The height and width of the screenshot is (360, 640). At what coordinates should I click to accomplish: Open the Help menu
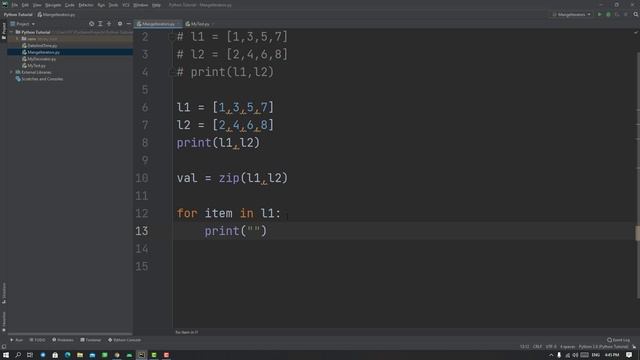[156, 5]
